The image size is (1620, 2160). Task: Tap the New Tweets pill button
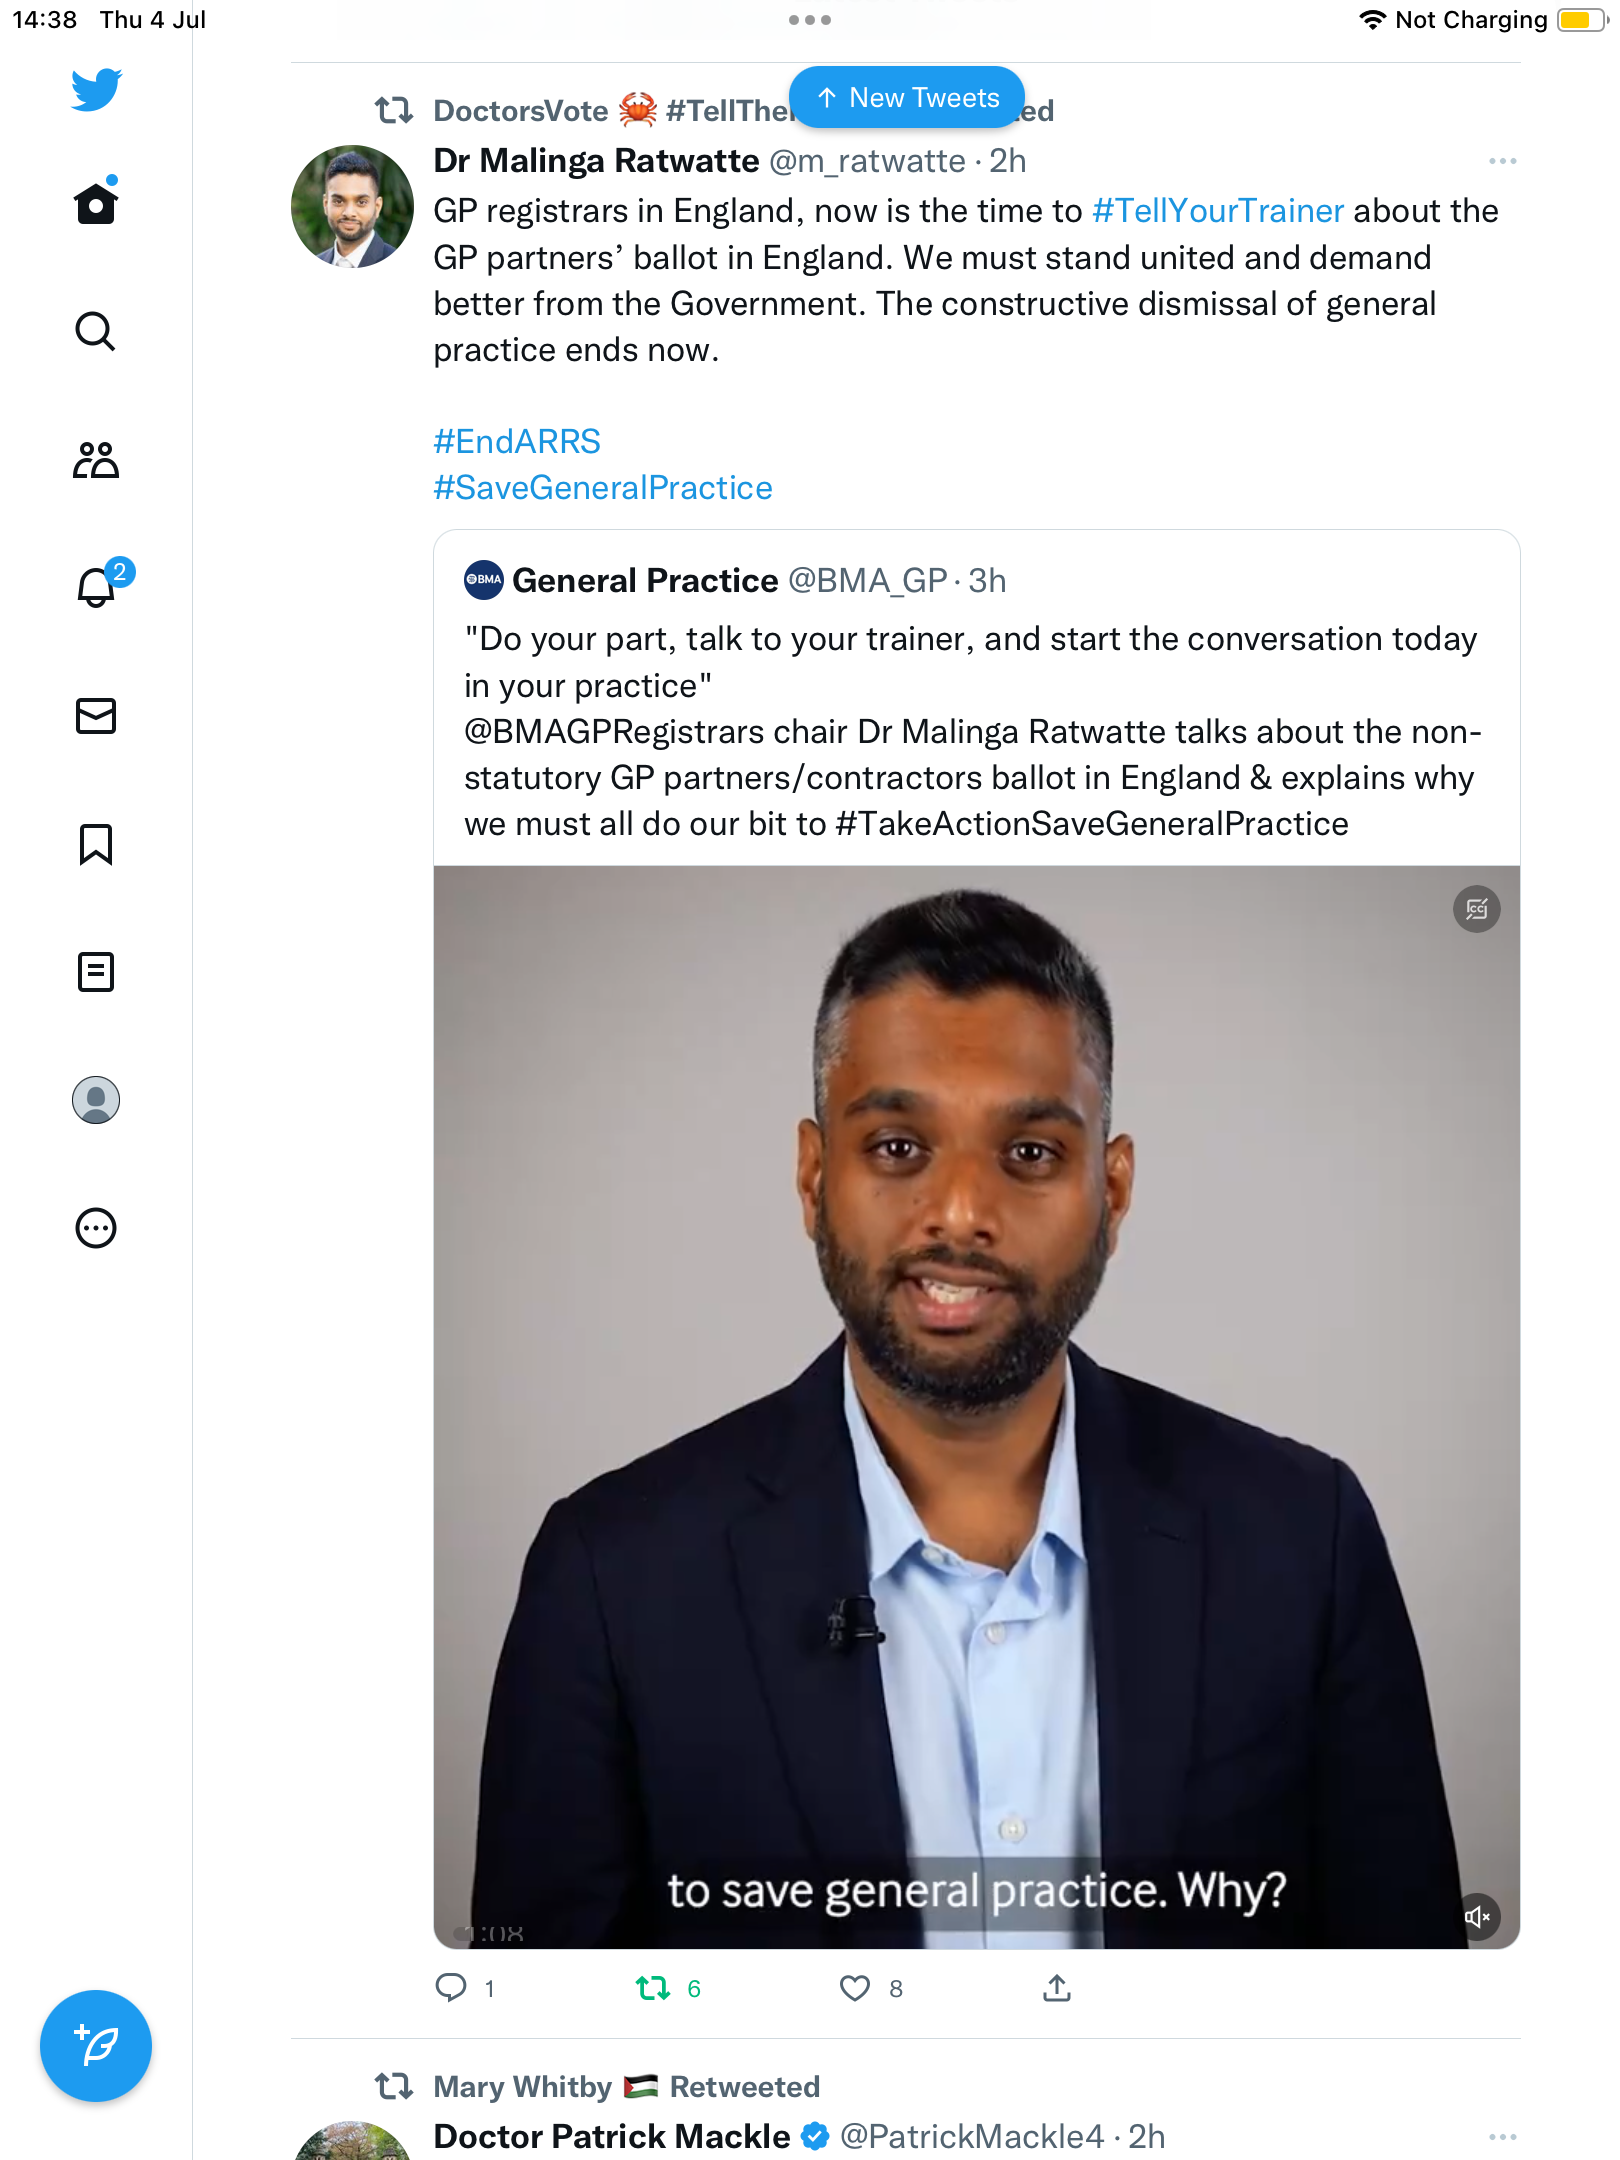(x=907, y=98)
